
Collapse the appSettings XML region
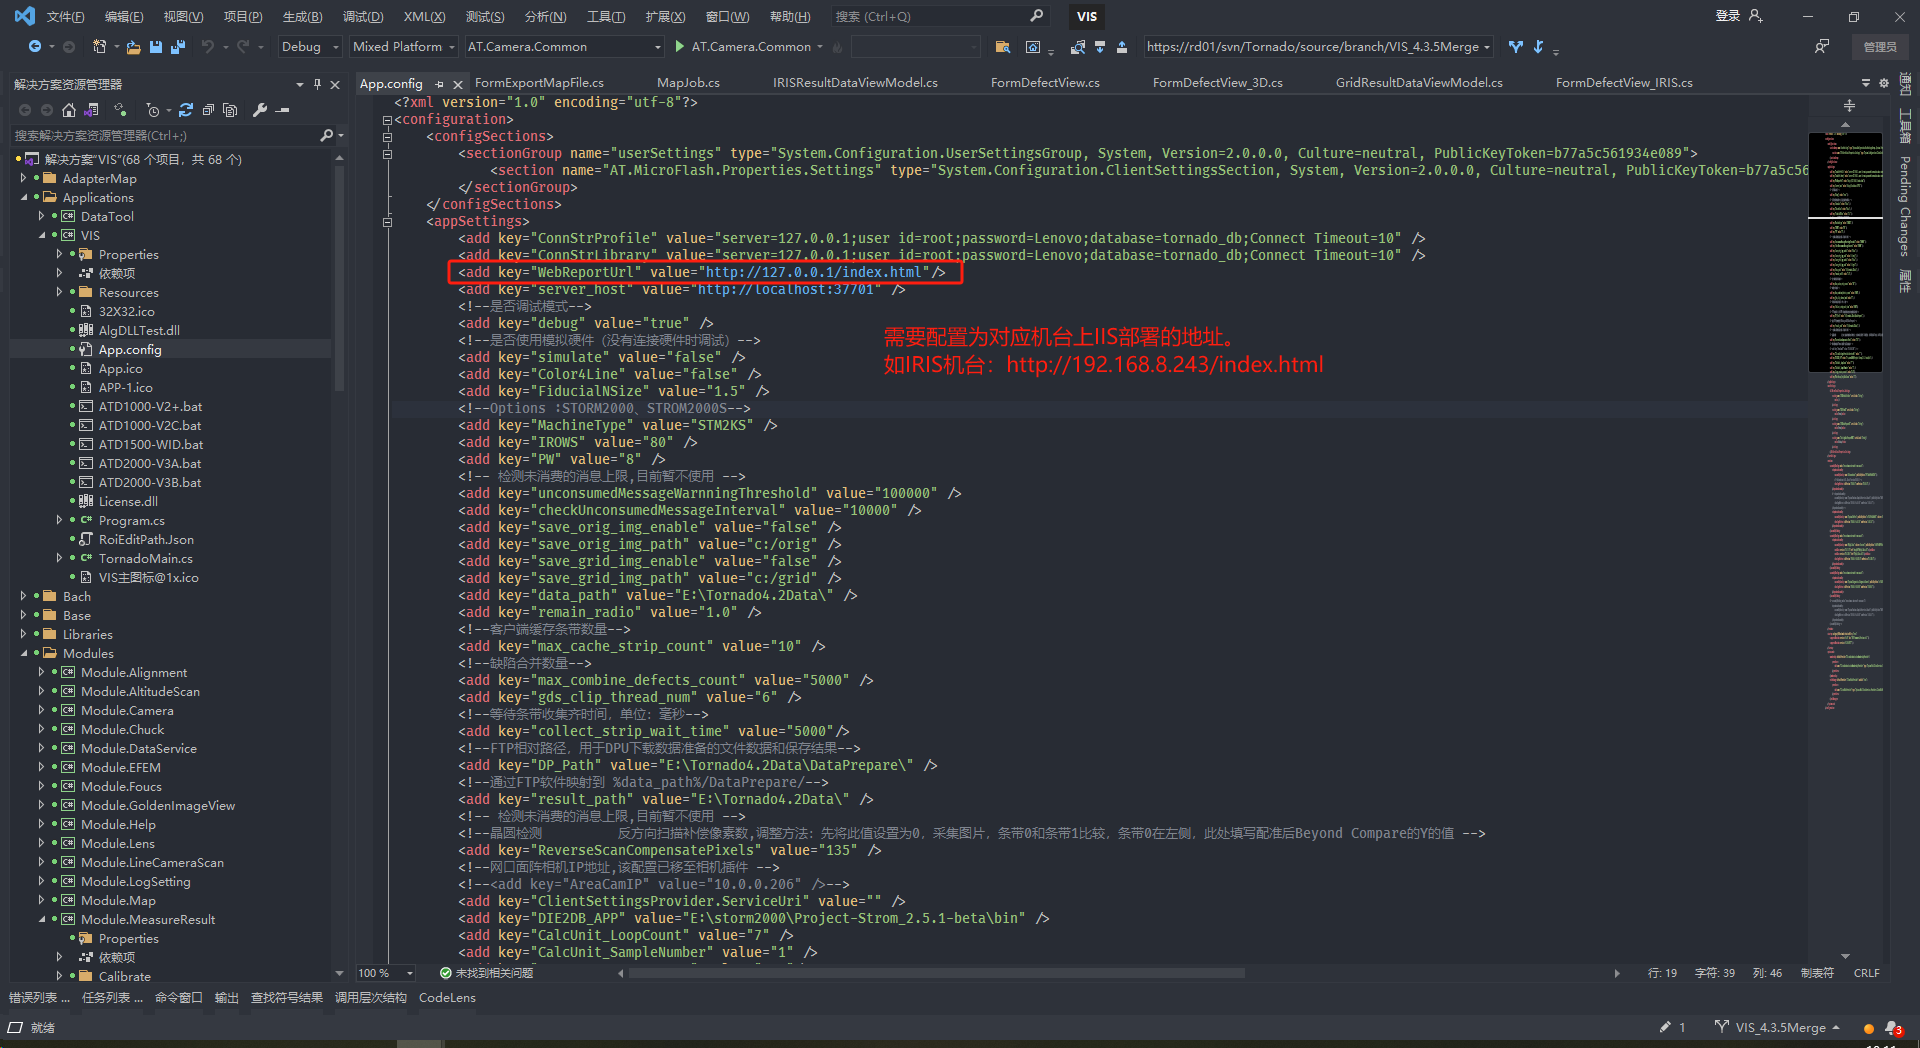point(387,222)
